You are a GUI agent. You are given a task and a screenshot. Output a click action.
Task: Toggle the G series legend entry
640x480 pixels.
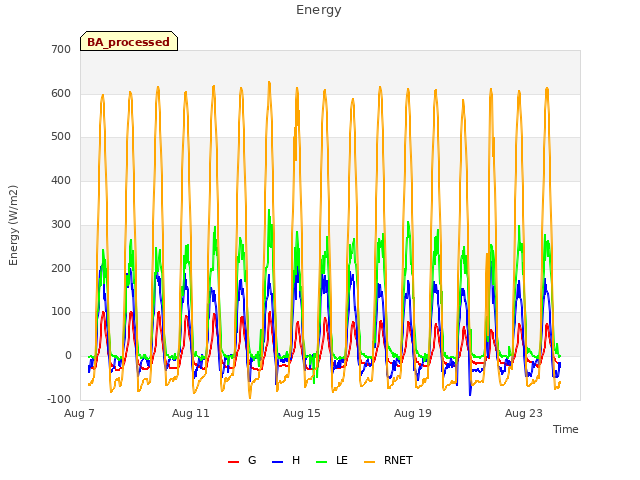coord(242,460)
